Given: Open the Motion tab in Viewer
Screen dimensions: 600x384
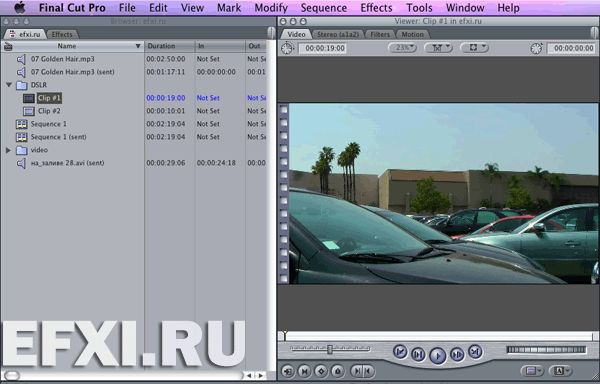Looking at the screenshot, I should pyautogui.click(x=412, y=34).
